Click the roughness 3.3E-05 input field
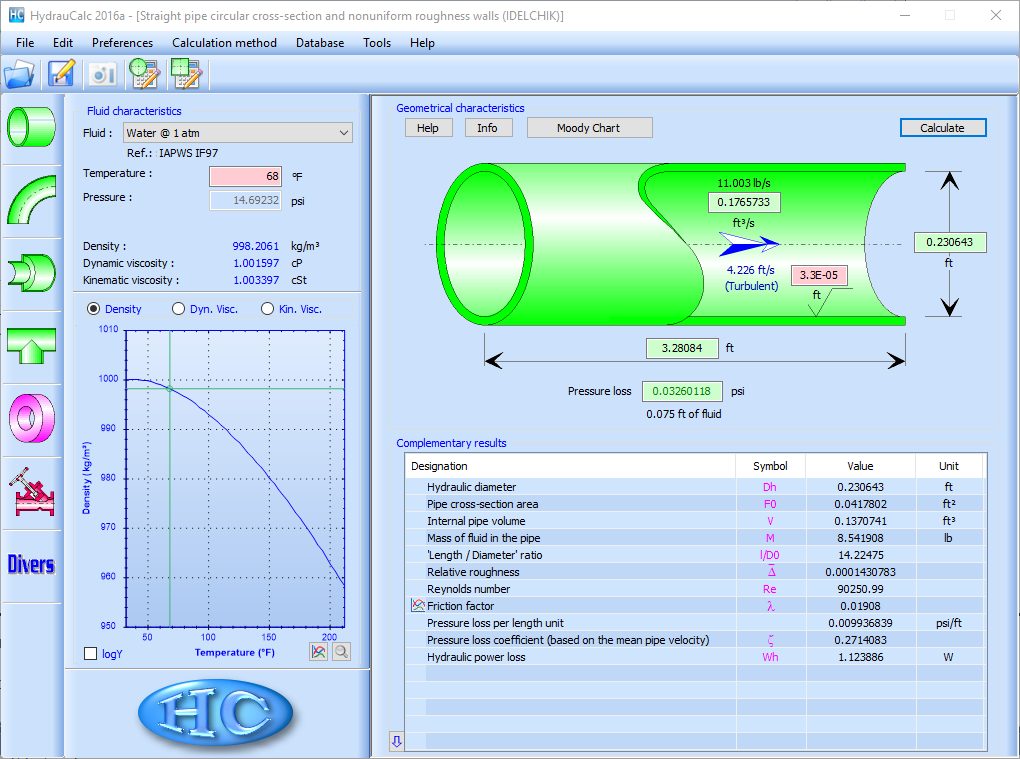 (x=819, y=275)
